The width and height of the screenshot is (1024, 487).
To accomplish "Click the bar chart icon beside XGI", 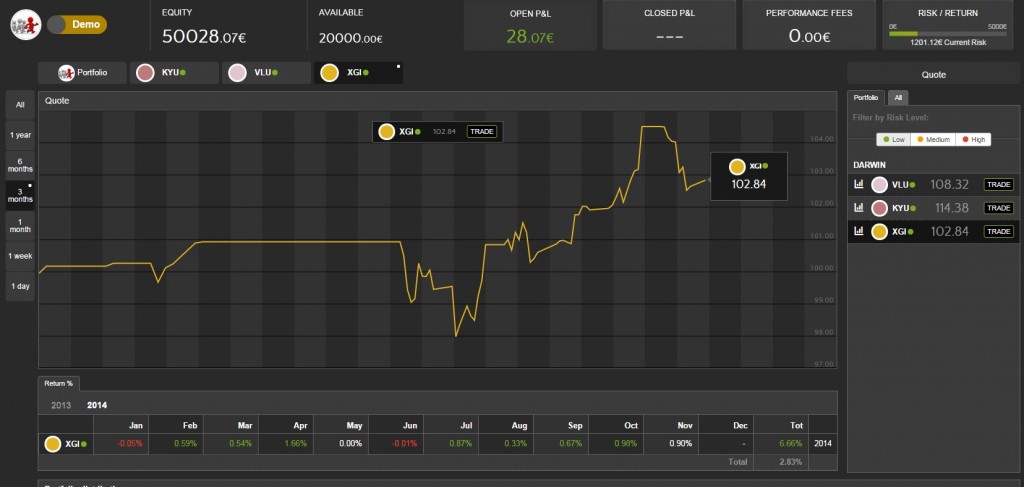I will pyautogui.click(x=858, y=232).
